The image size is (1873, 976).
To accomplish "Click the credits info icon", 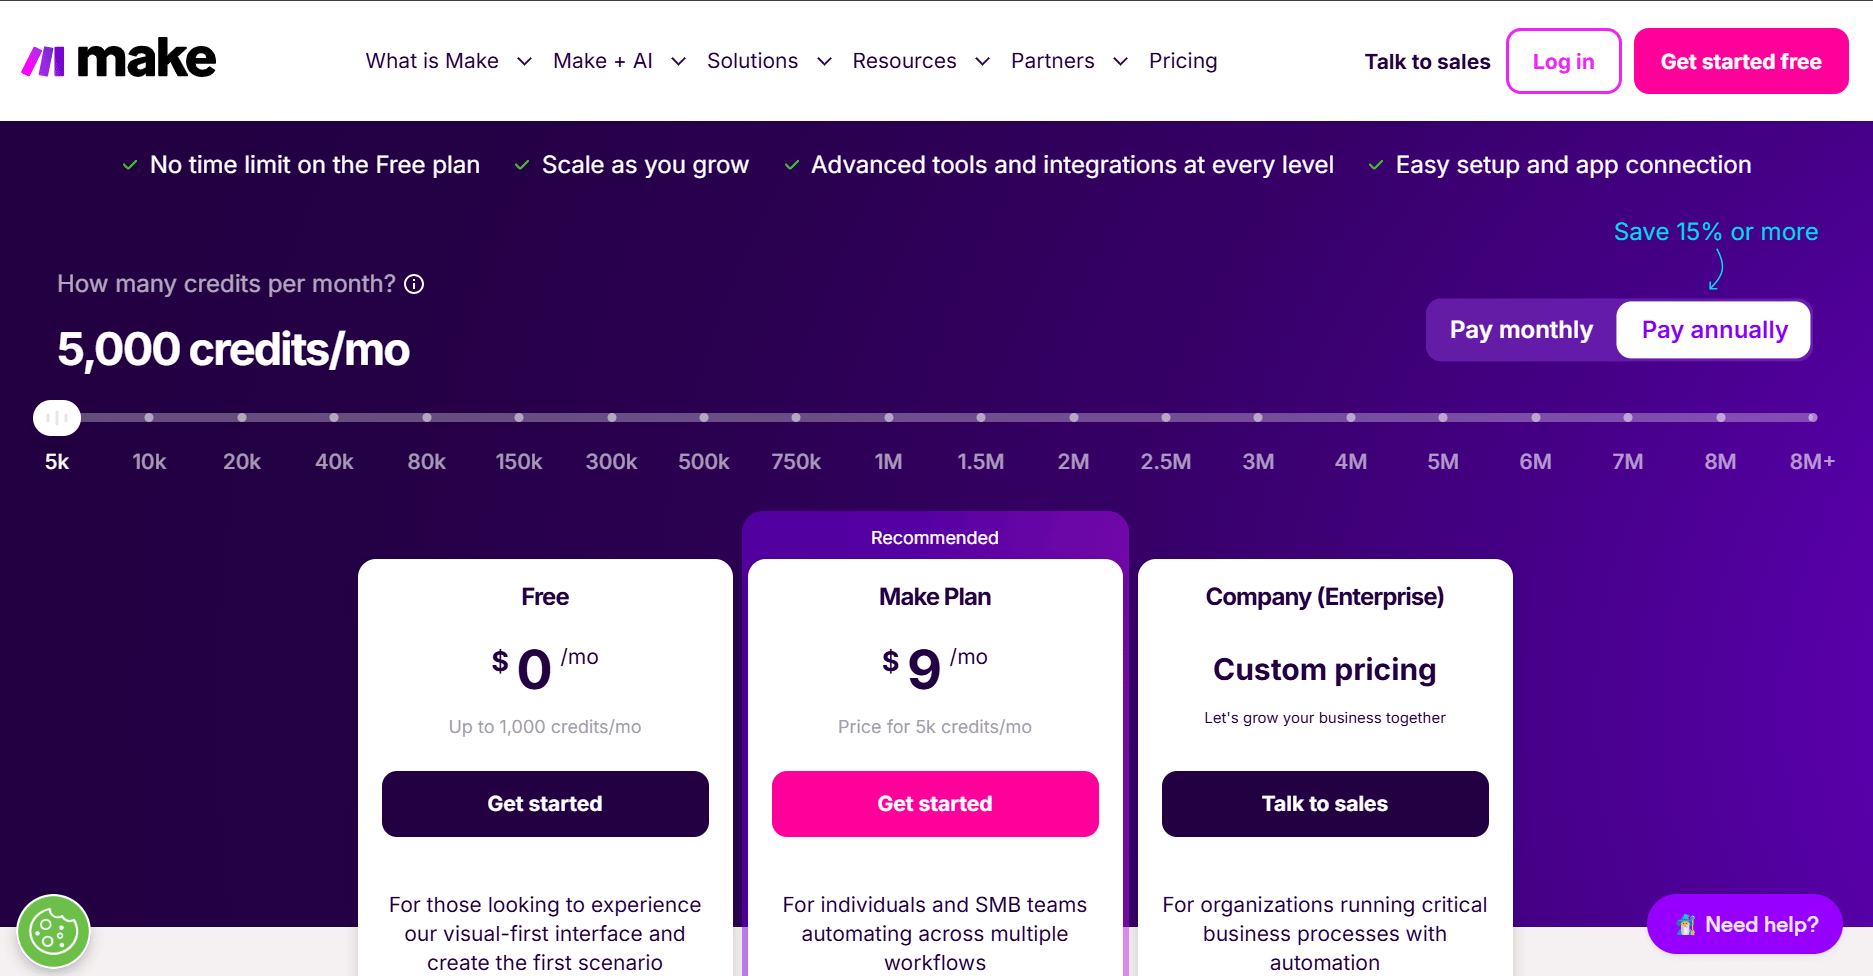I will coord(414,284).
